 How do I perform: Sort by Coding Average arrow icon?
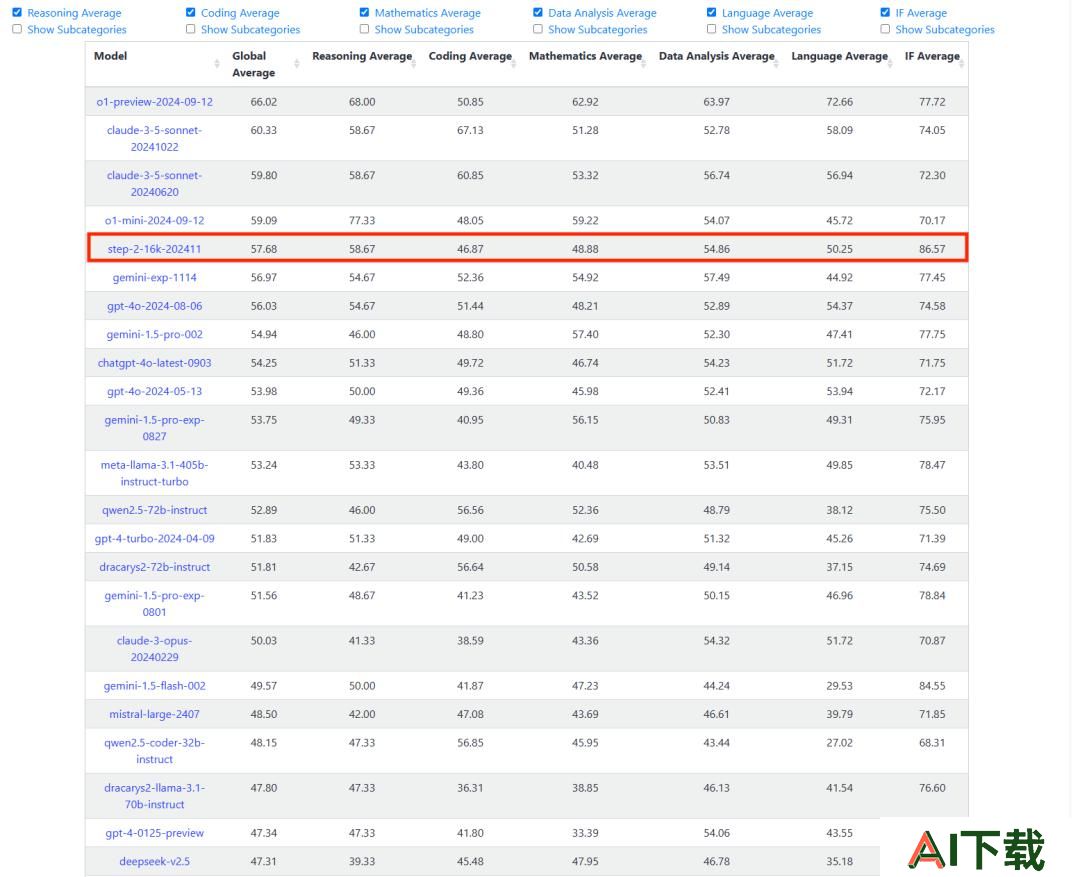coord(514,63)
